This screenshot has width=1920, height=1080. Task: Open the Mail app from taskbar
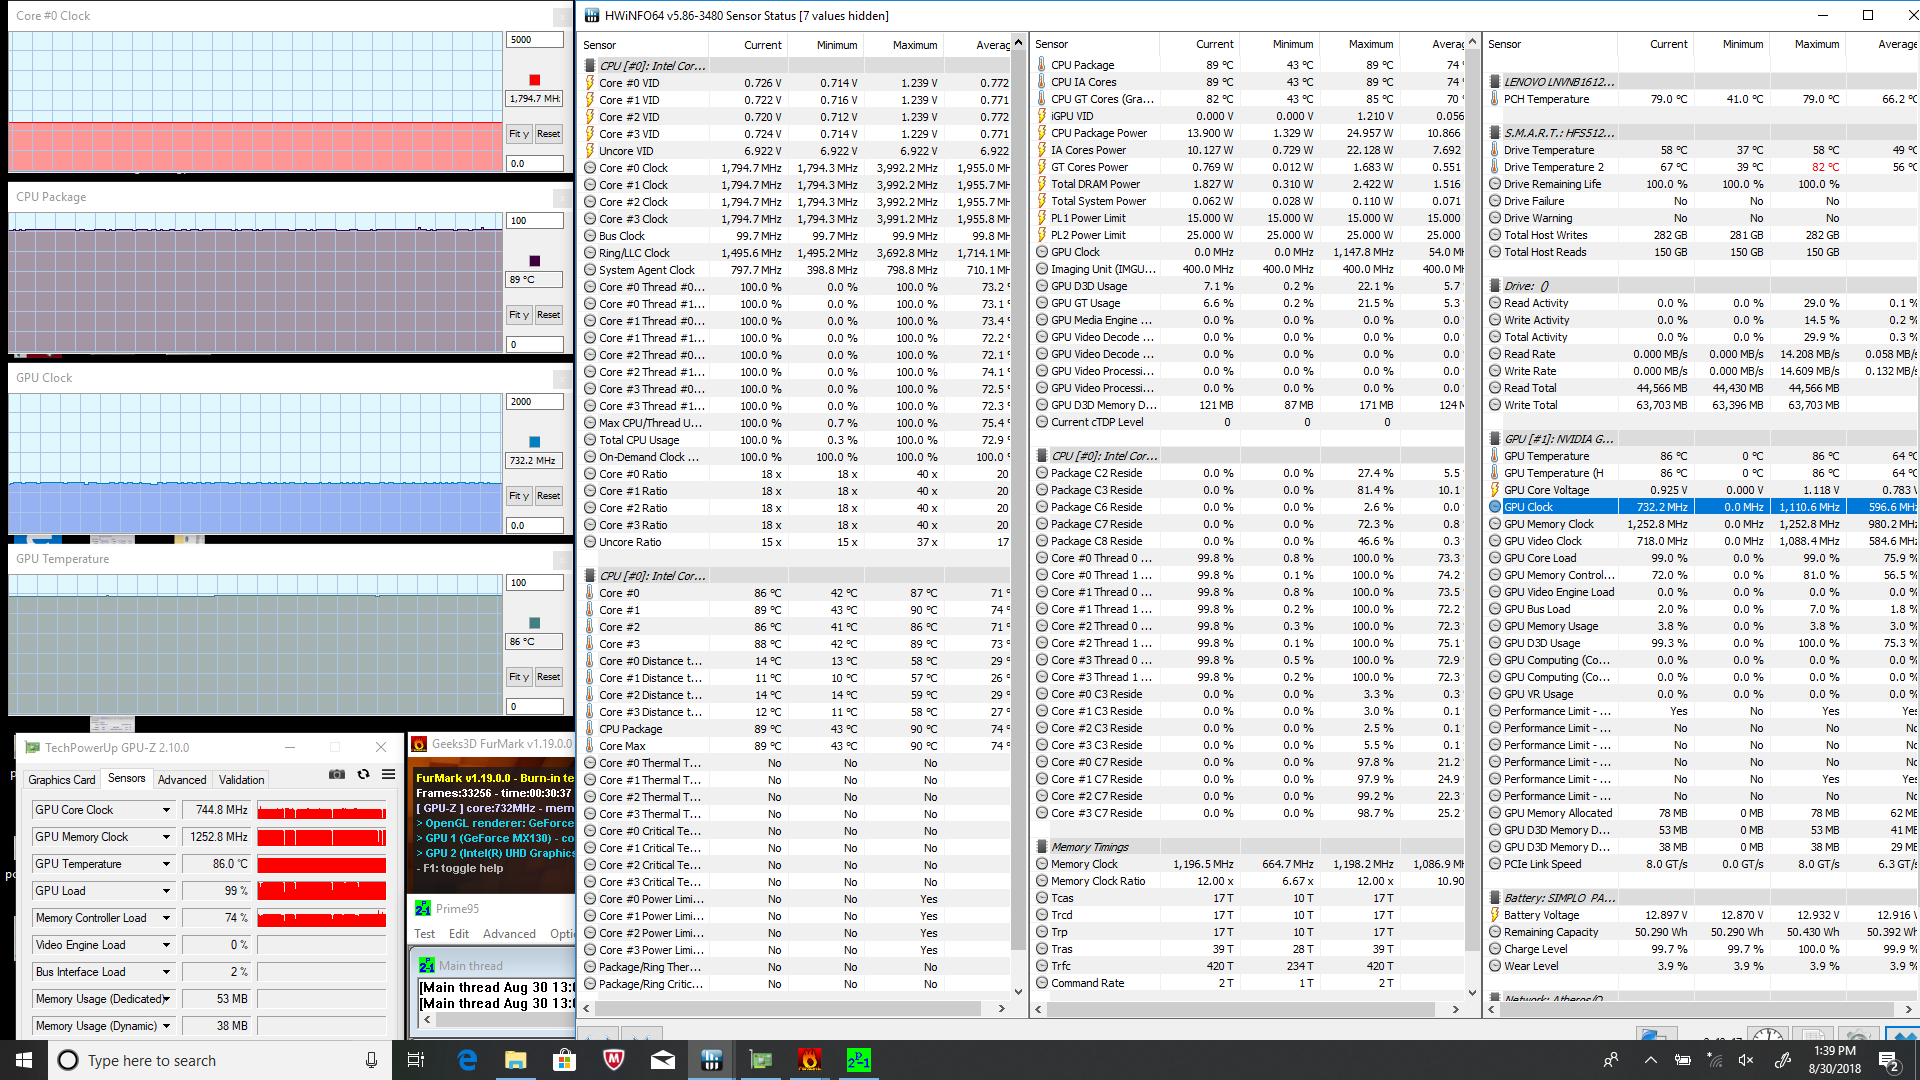click(x=663, y=1060)
